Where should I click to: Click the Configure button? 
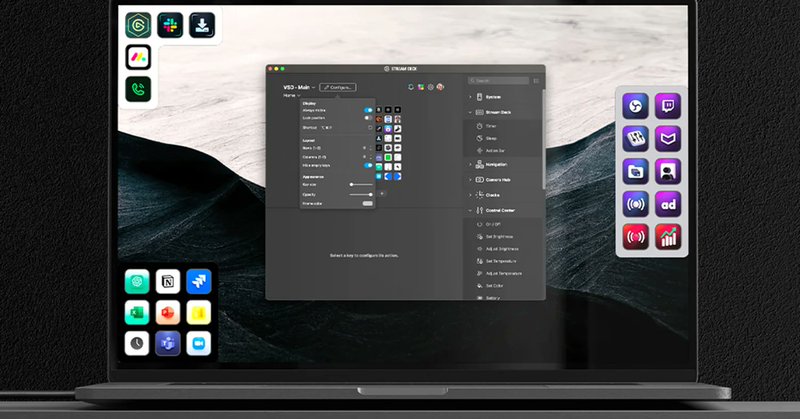338,87
